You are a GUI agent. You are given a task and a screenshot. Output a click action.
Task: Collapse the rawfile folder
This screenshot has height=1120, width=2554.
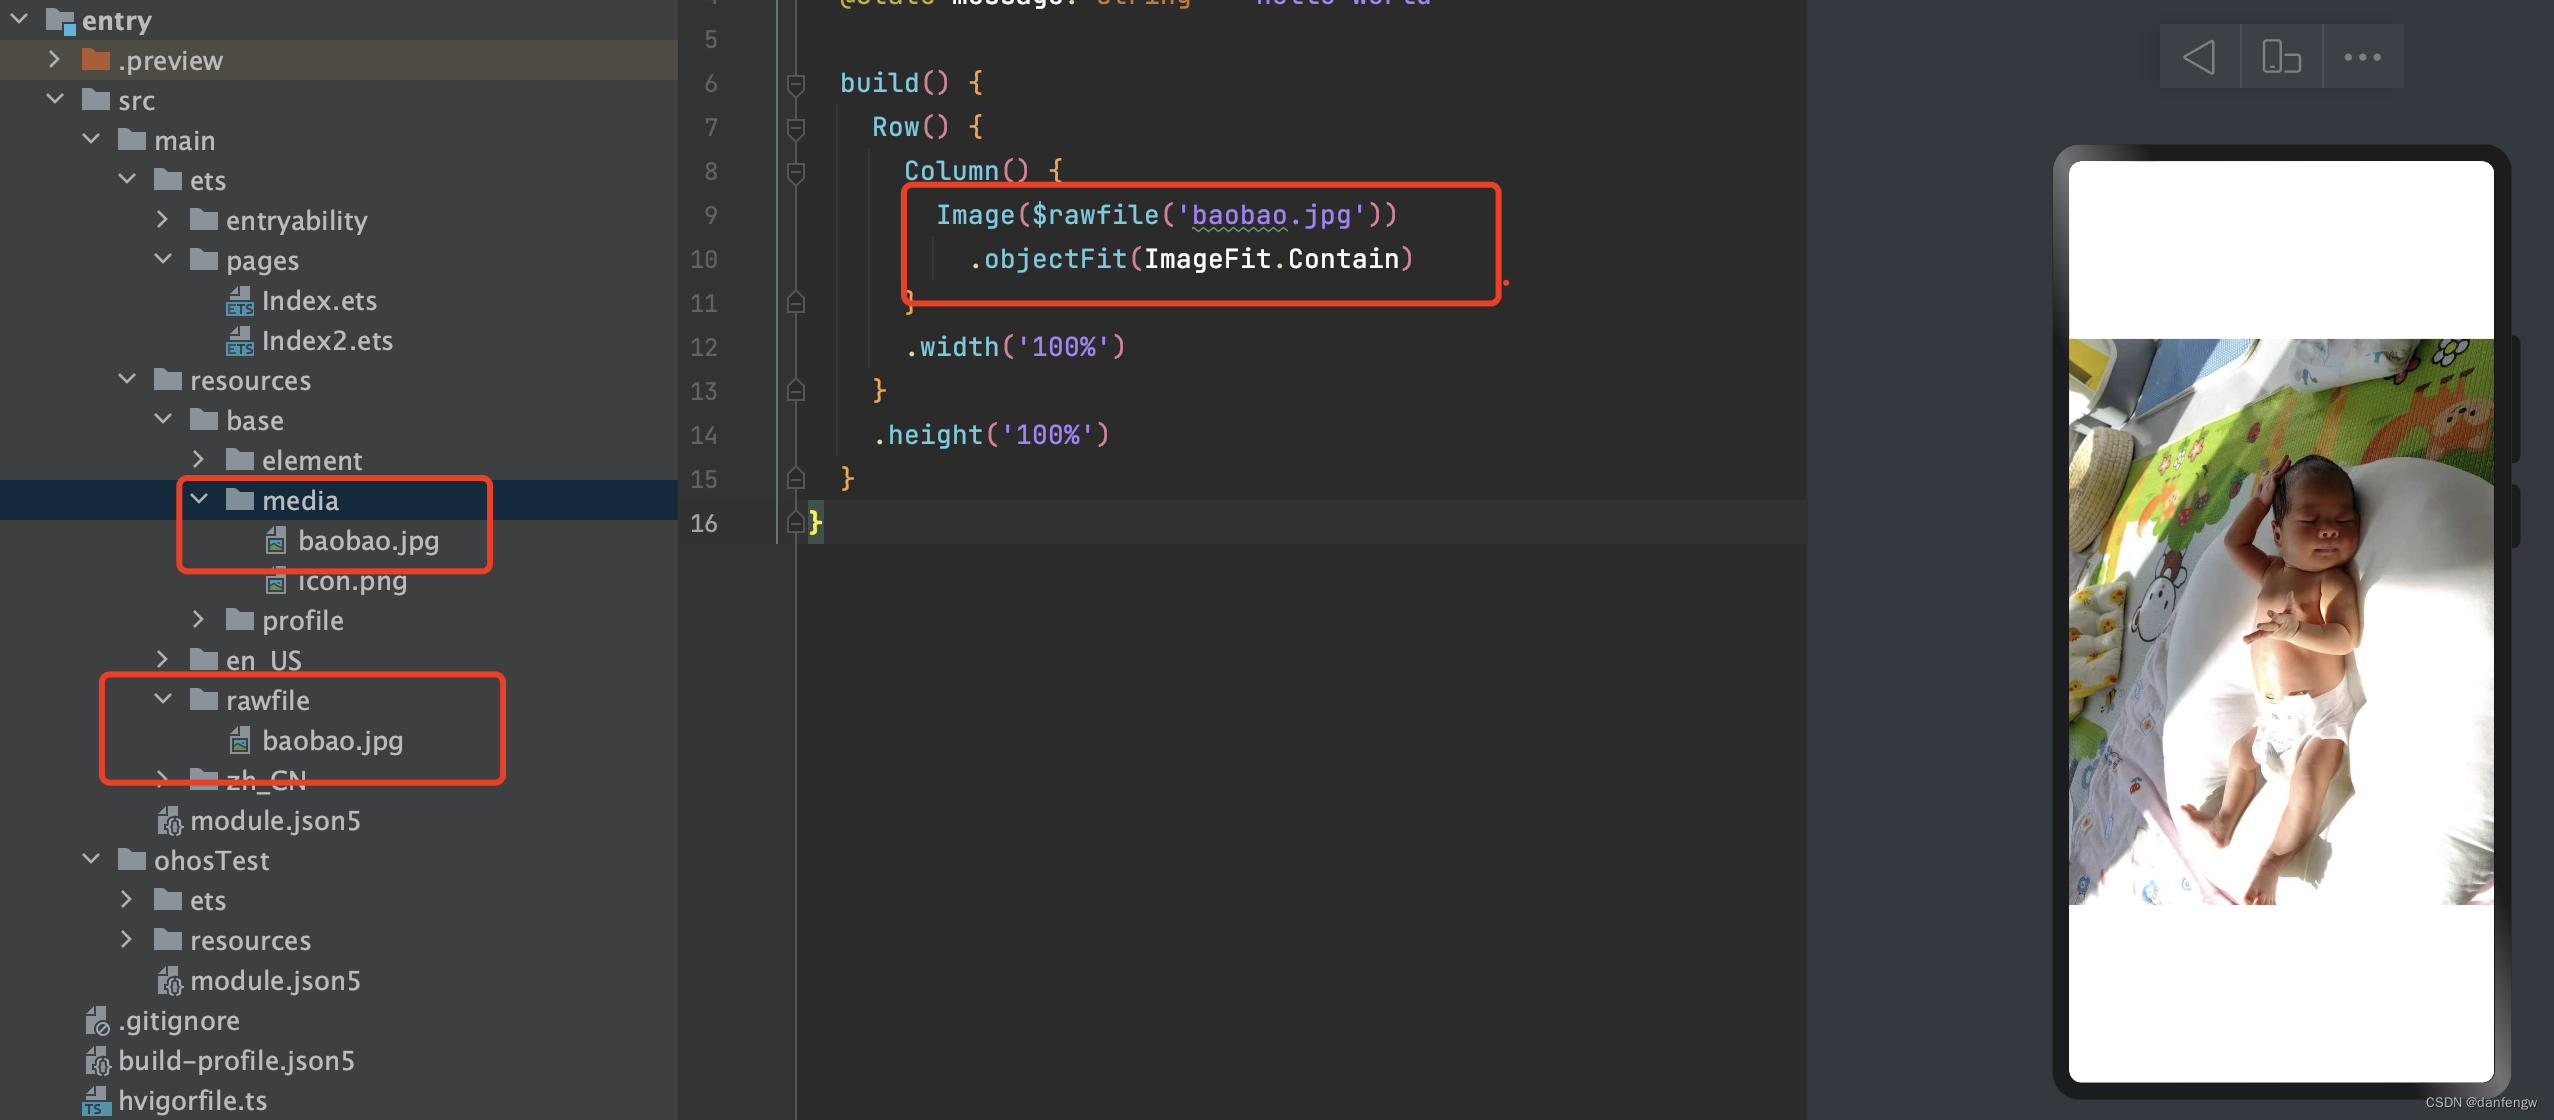coord(163,699)
